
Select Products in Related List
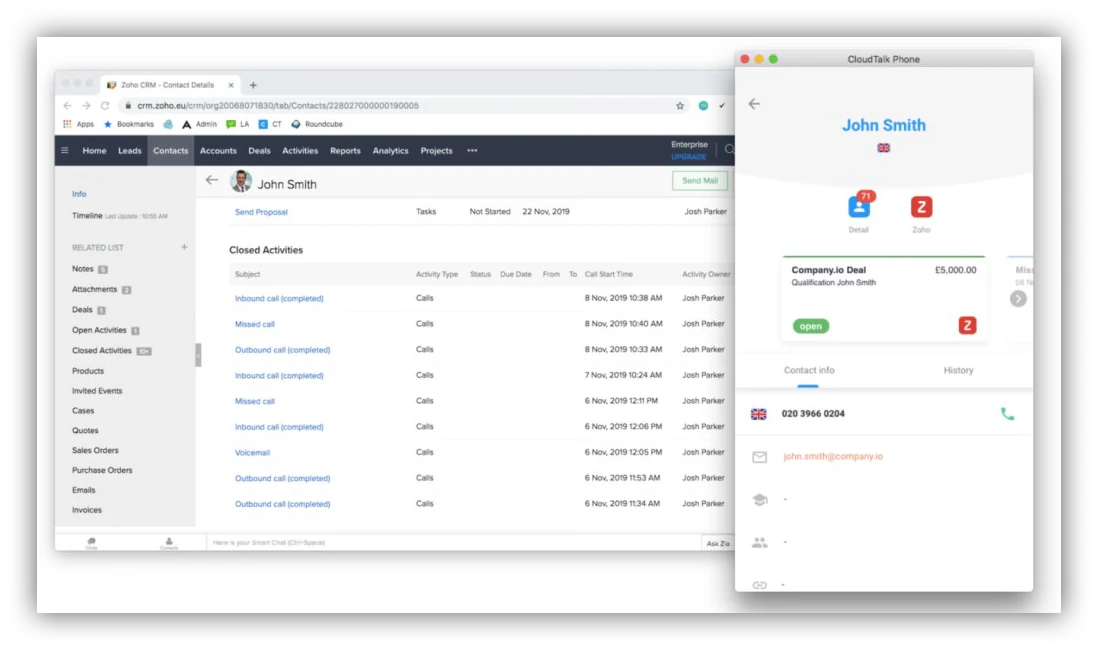pyautogui.click(x=88, y=371)
